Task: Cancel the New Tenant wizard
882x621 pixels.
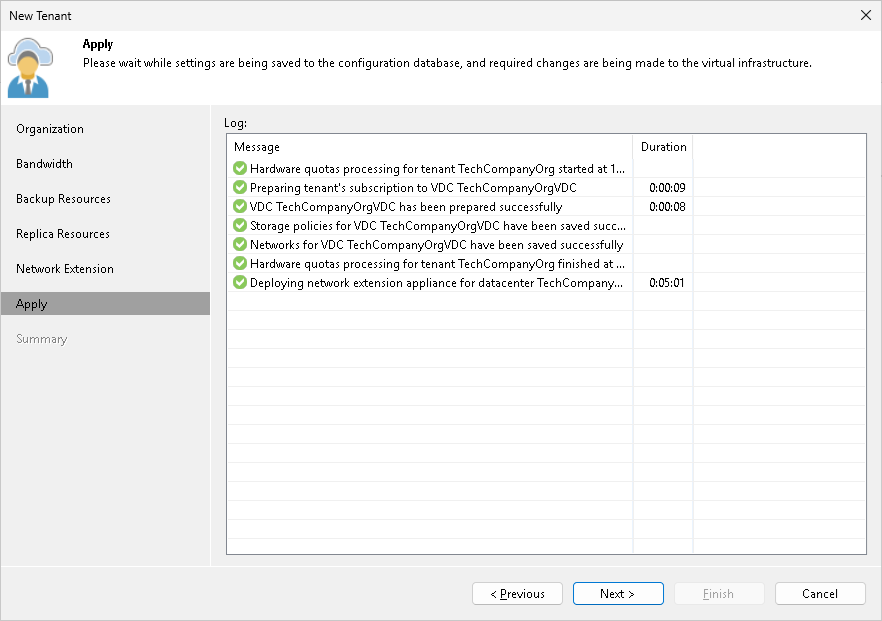Action: pyautogui.click(x=820, y=593)
